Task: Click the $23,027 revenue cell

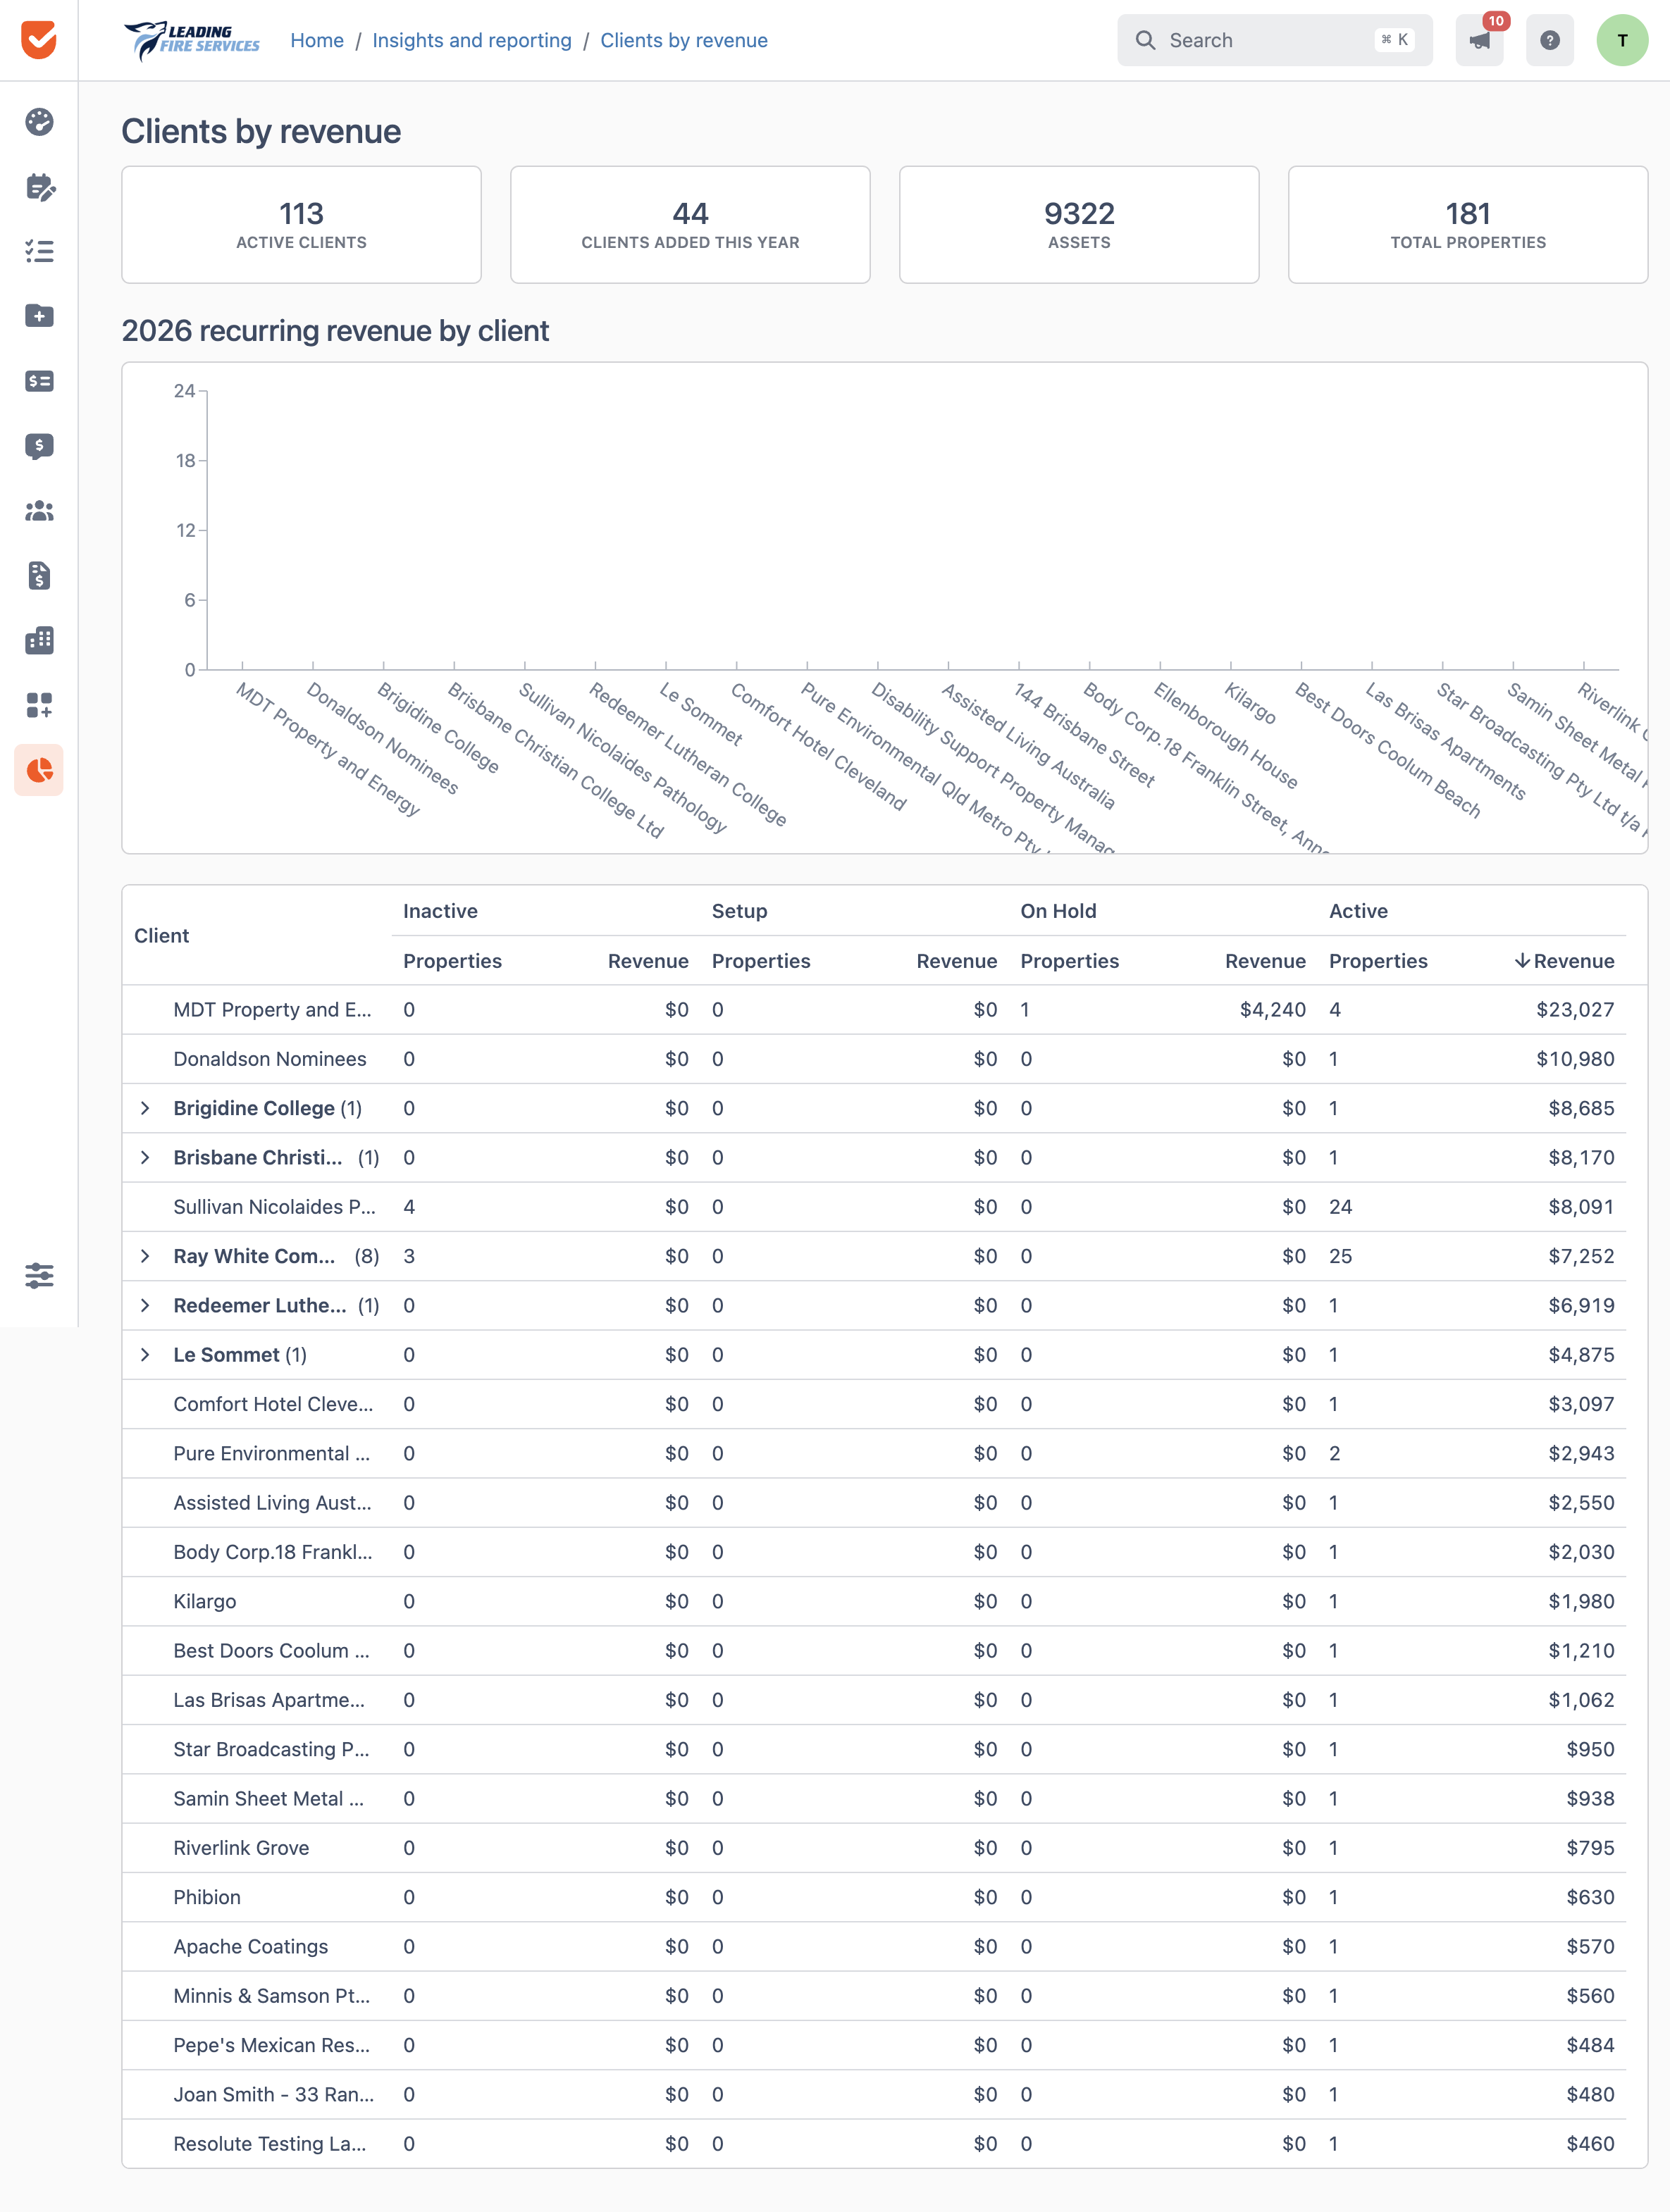Action: pos(1575,1010)
